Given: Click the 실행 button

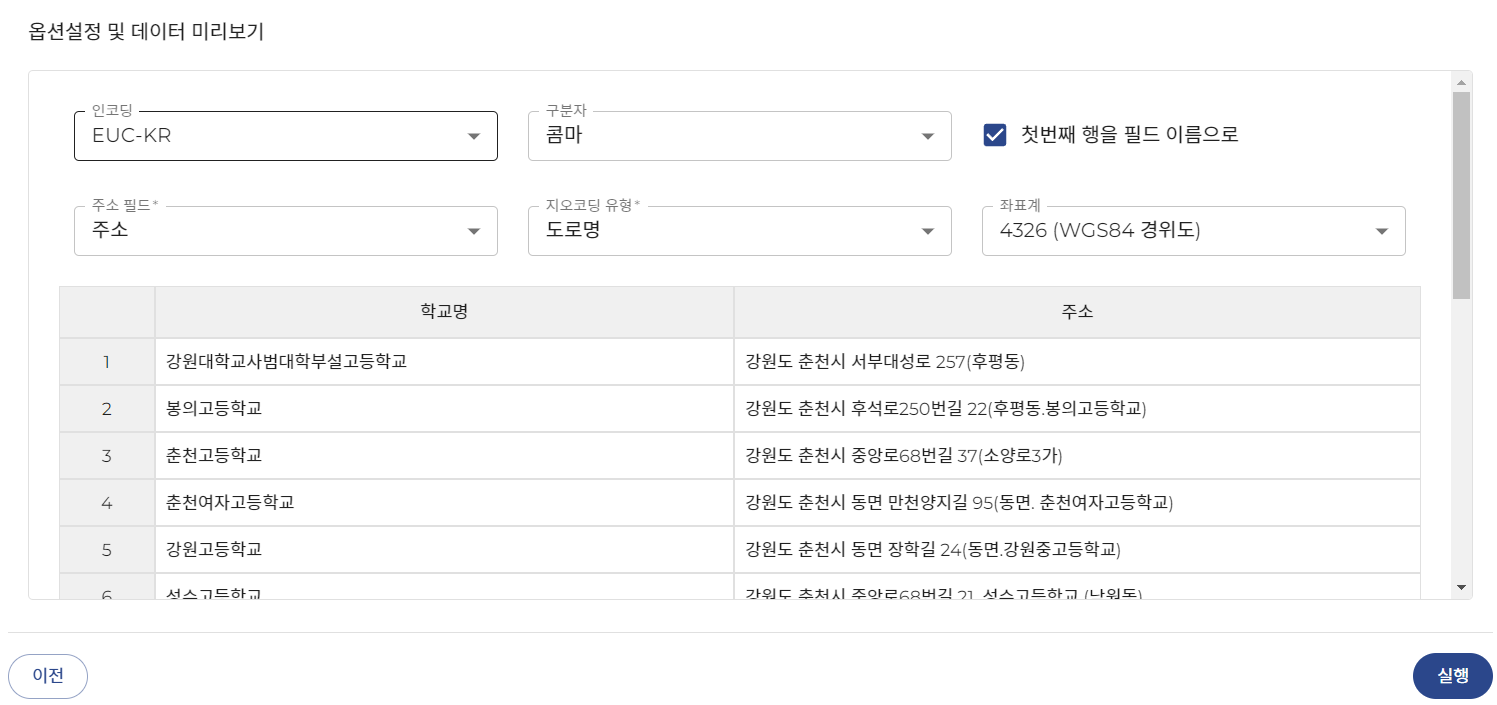Looking at the screenshot, I should pos(1452,676).
